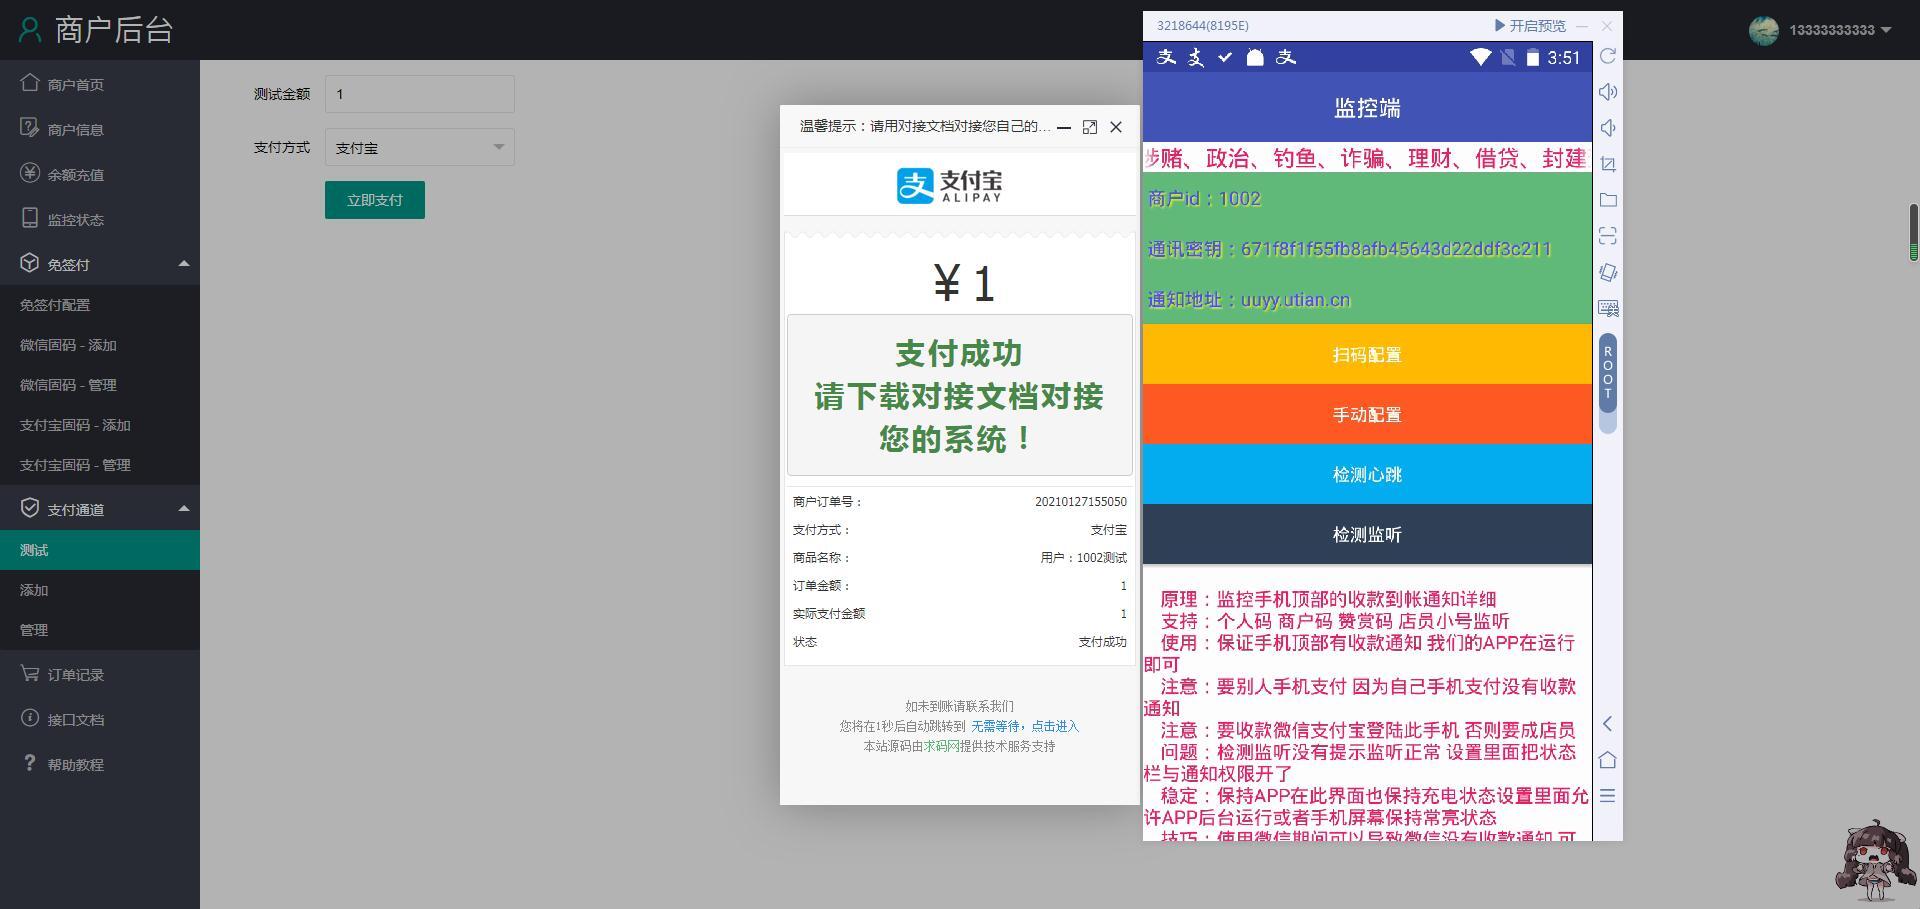This screenshot has width=1920, height=909.
Task: Click the emulator screenshot crop icon
Action: (x=1607, y=164)
